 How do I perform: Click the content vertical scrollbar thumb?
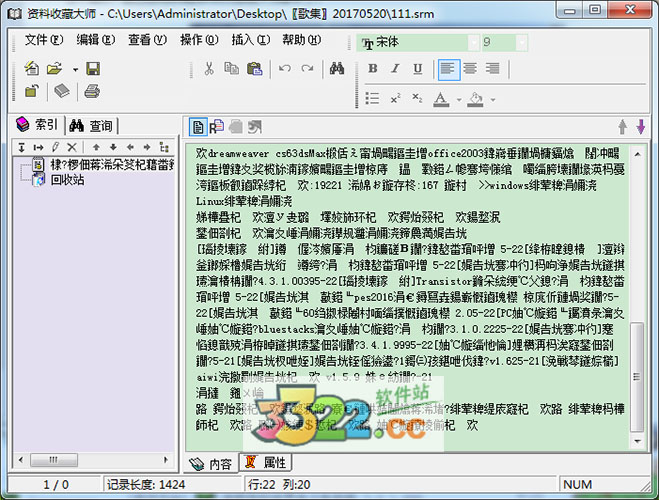[x=638, y=377]
